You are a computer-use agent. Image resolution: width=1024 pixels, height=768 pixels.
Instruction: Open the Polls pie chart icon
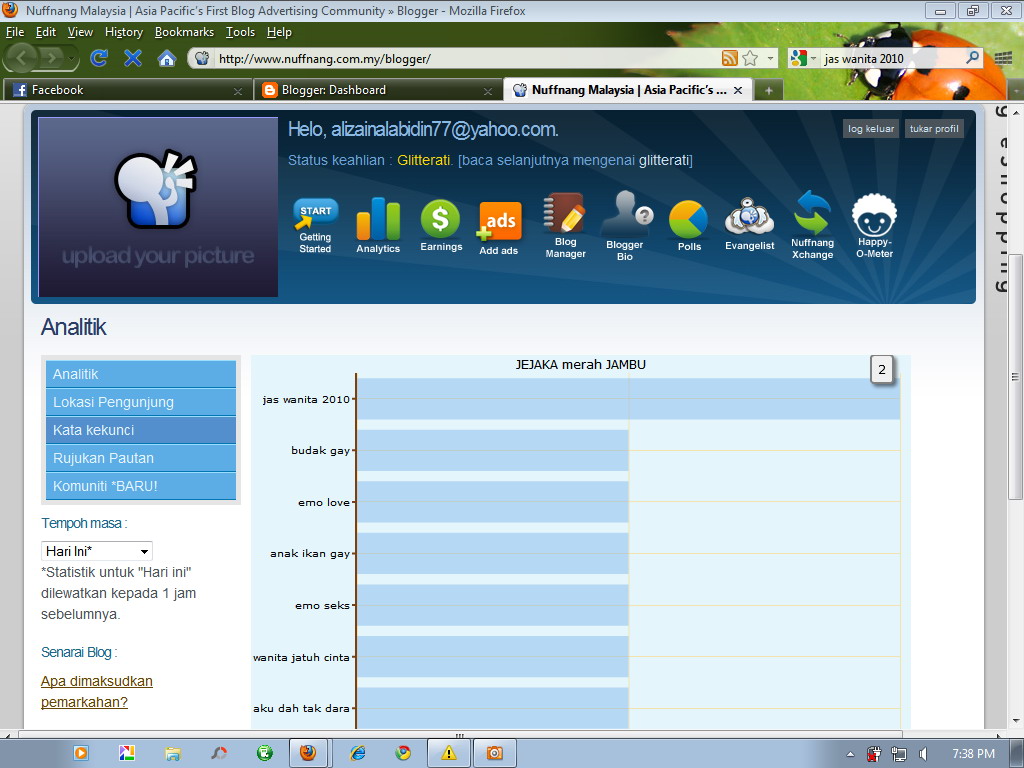point(689,225)
